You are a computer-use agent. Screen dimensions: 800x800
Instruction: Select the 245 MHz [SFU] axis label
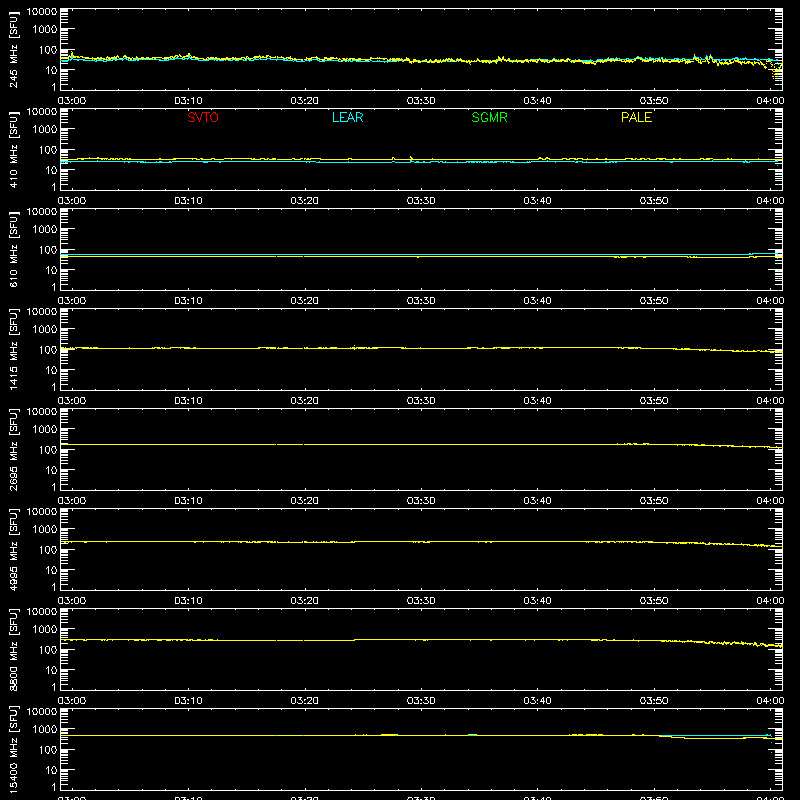click(13, 49)
